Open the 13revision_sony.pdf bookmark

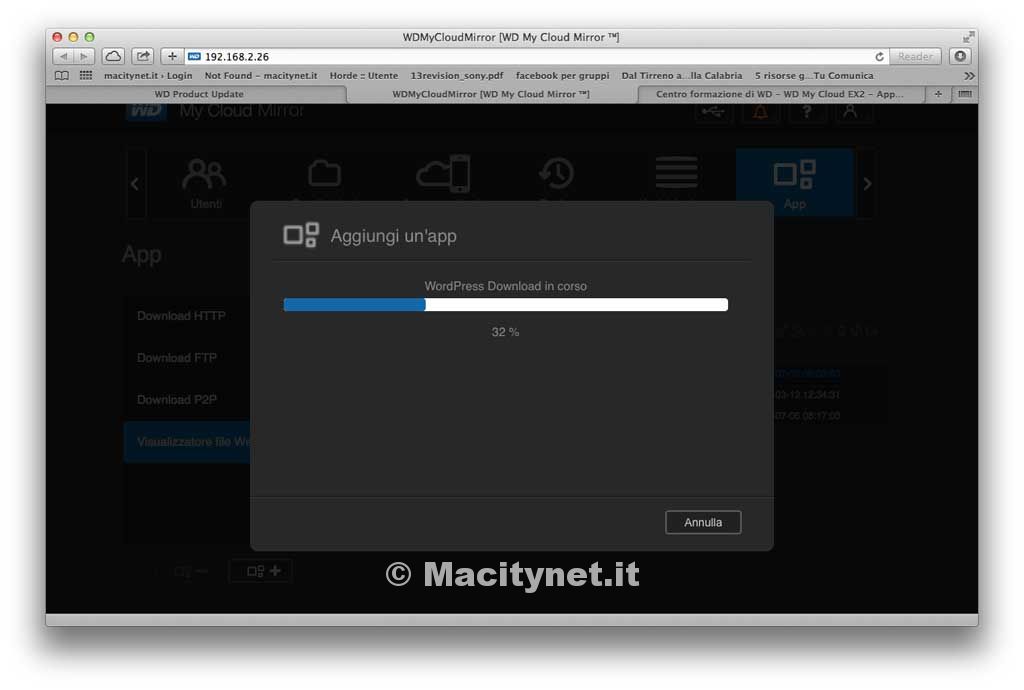(456, 76)
